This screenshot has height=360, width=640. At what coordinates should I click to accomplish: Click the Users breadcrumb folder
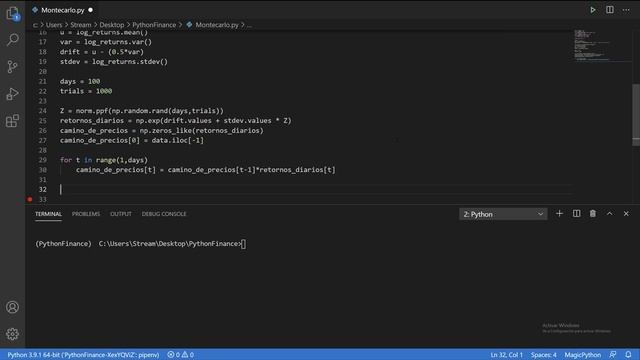pyautogui.click(x=54, y=25)
